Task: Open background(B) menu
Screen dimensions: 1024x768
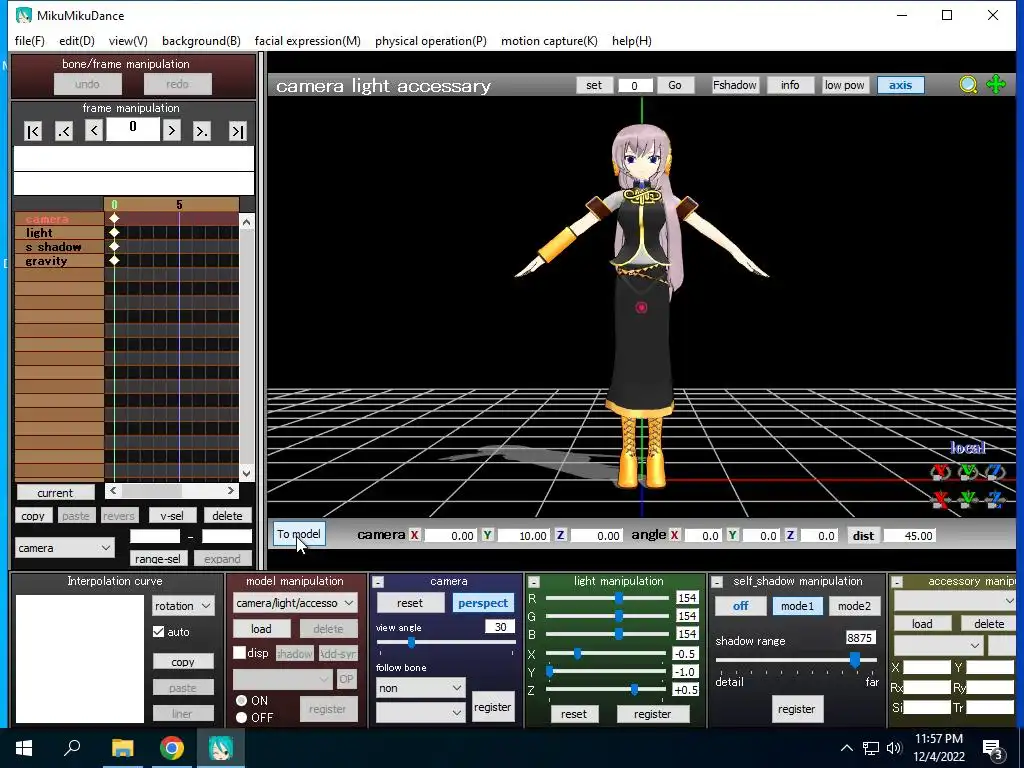Action: click(201, 40)
